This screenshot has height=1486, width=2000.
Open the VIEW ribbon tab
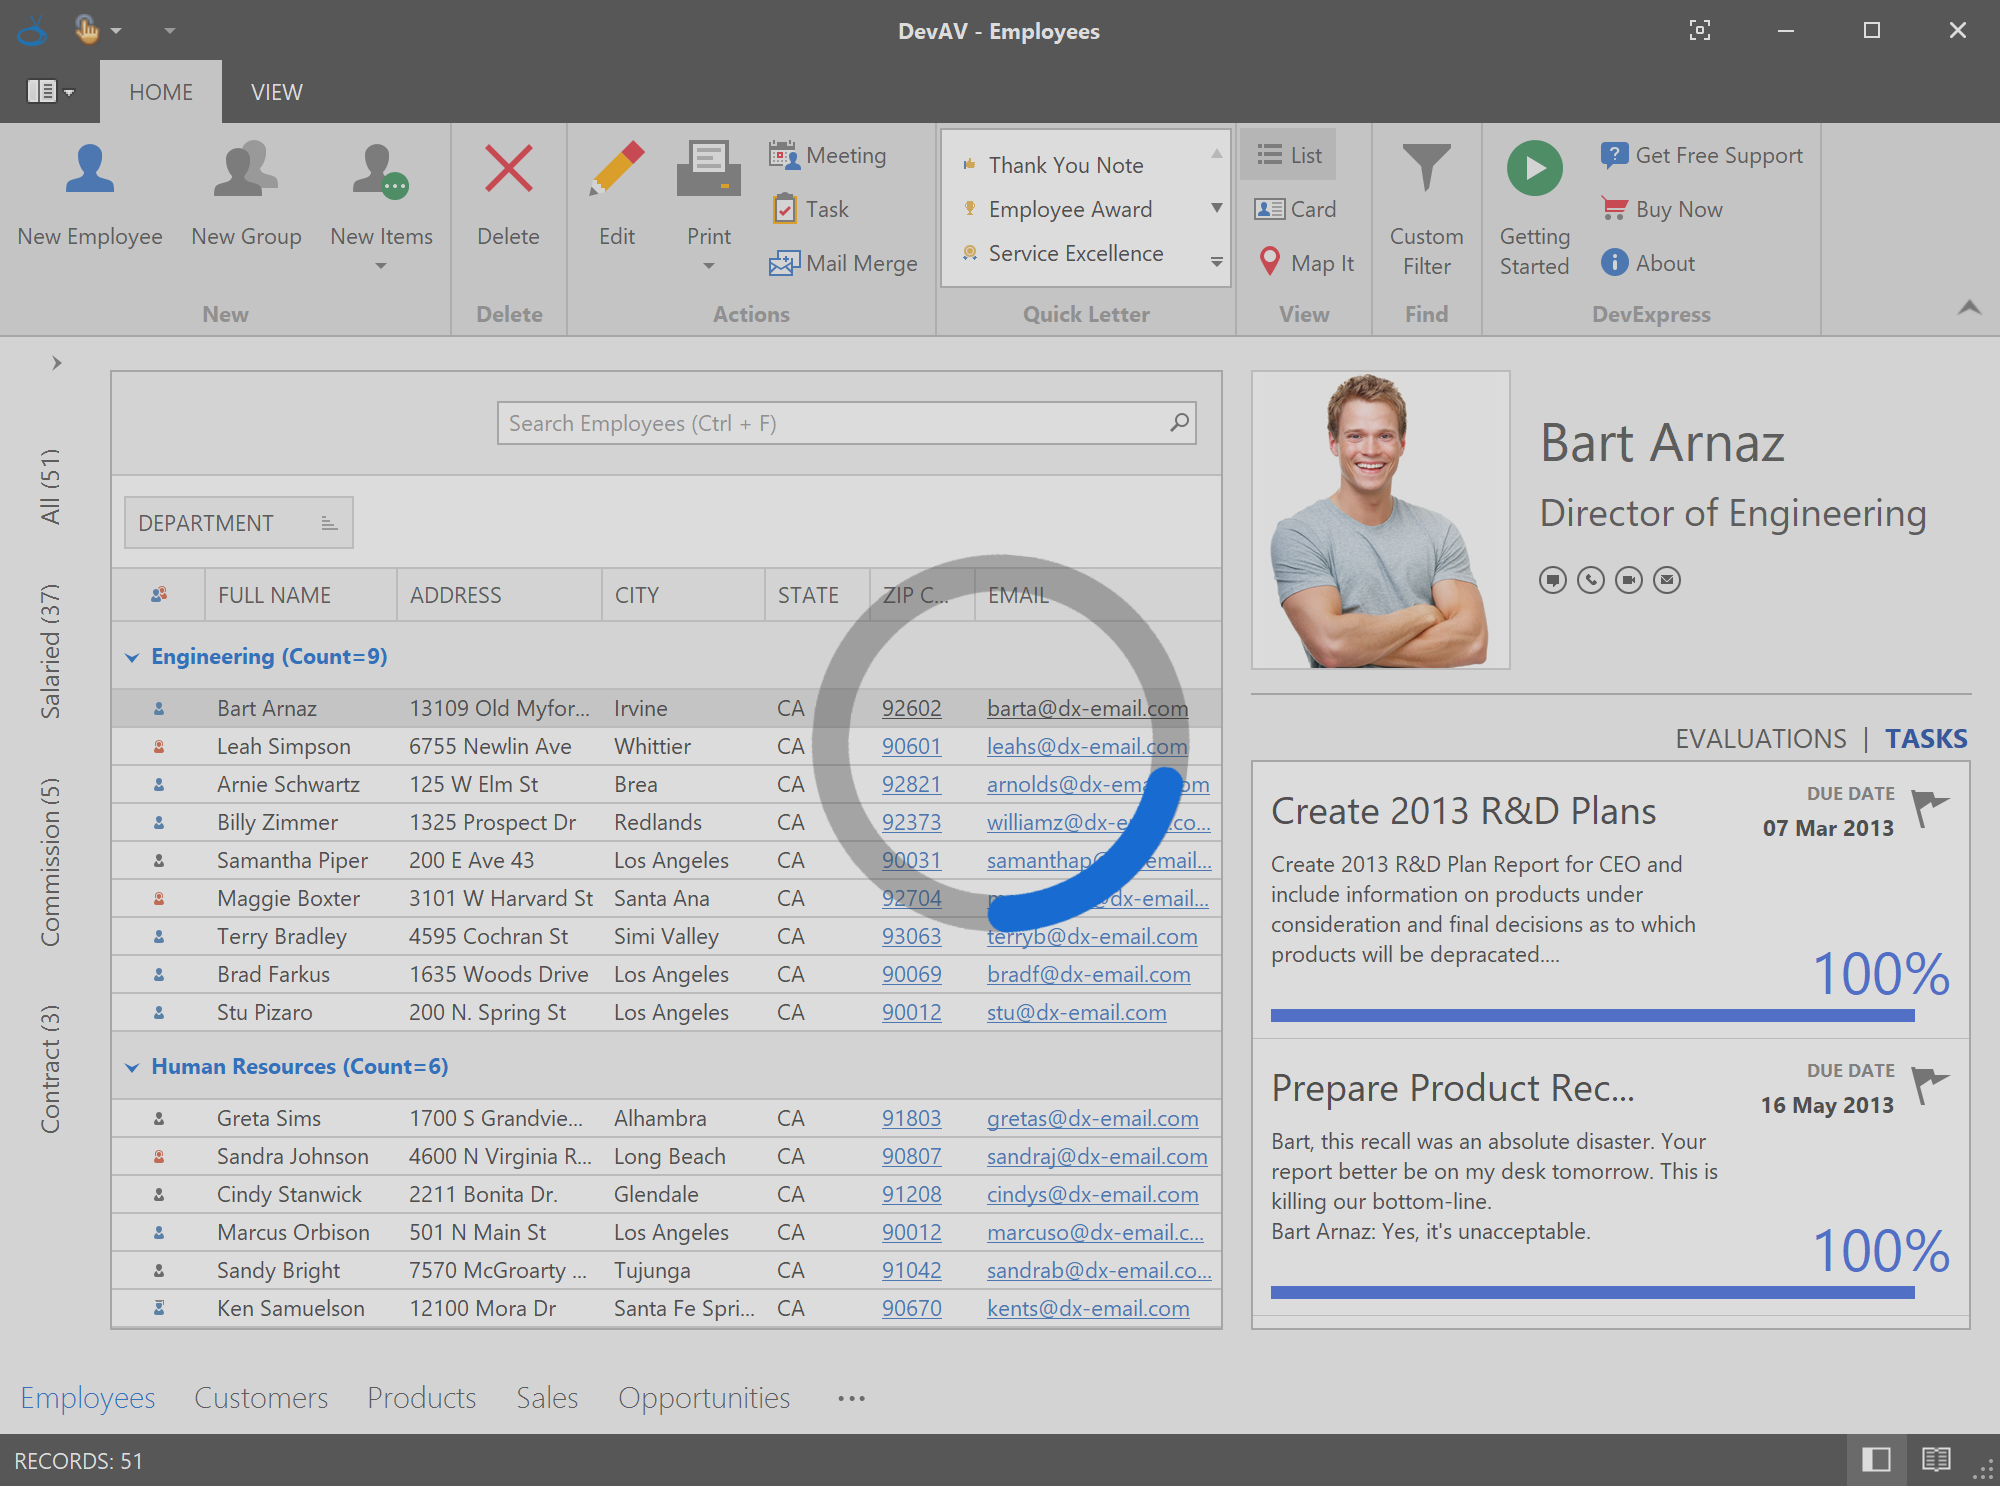coord(276,92)
